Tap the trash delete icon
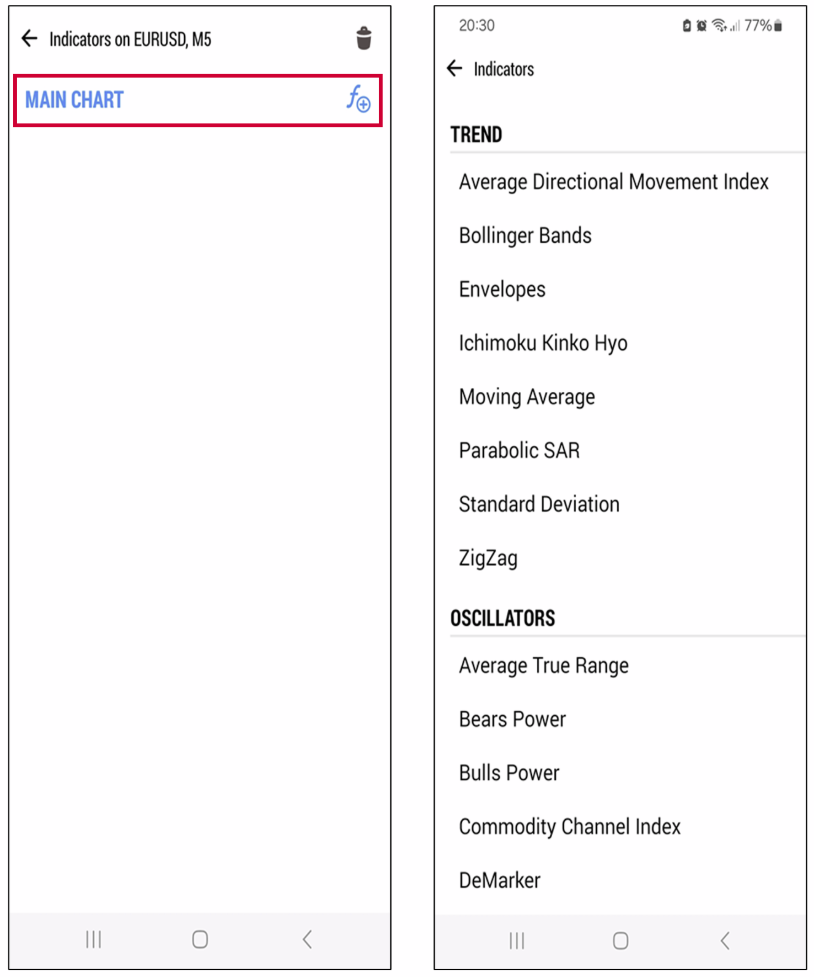The image size is (814, 977). 364,39
